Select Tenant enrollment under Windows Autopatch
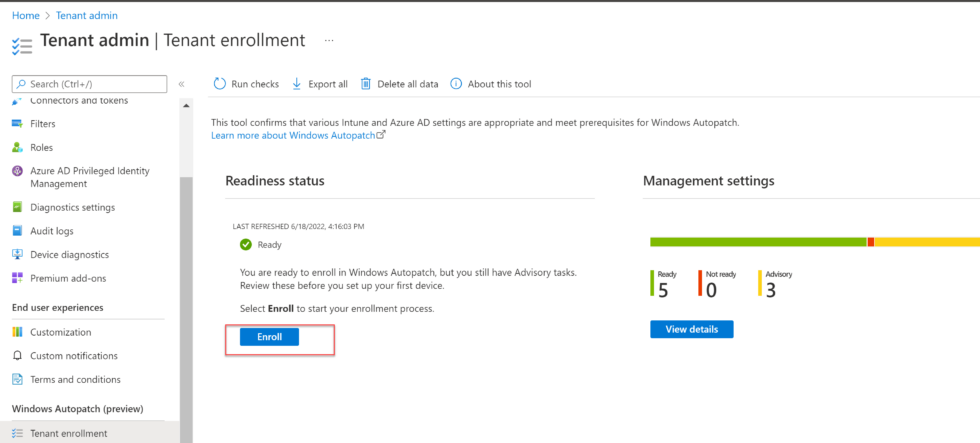 (x=69, y=433)
